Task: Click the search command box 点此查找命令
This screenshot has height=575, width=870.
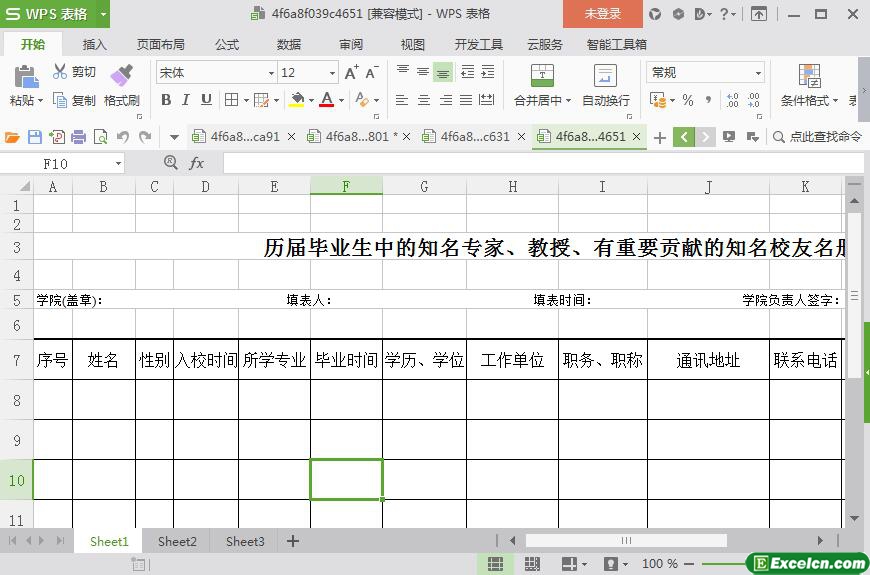Action: tap(817, 137)
